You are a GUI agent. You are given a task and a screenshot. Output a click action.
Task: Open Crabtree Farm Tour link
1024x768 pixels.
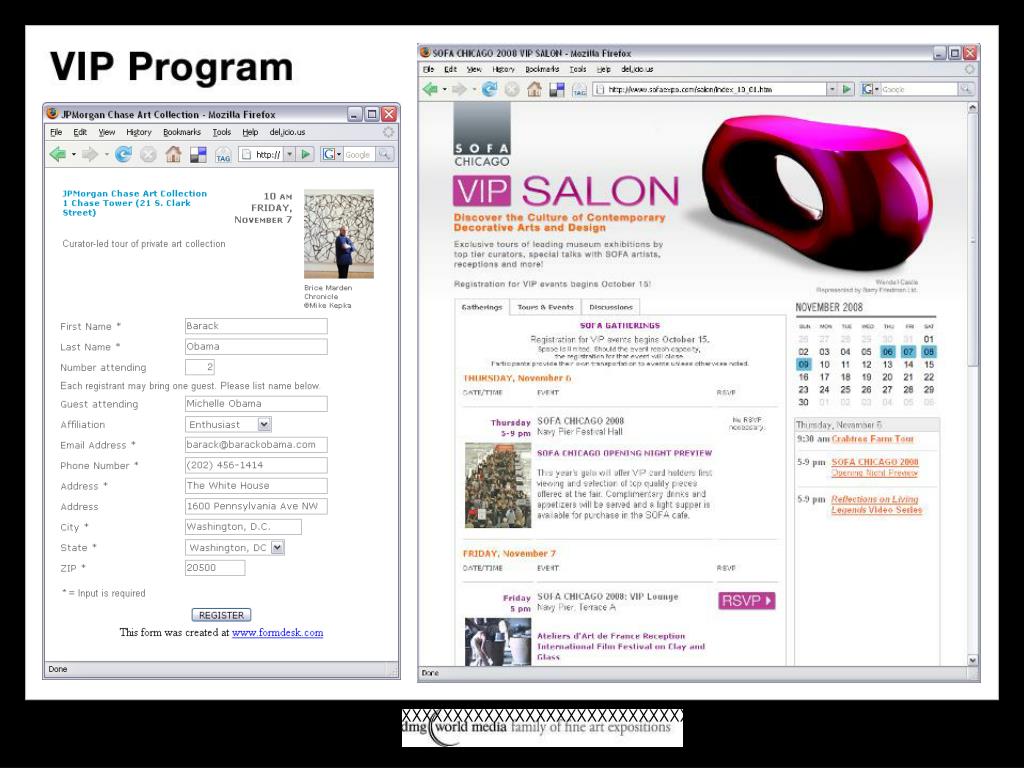(872, 439)
